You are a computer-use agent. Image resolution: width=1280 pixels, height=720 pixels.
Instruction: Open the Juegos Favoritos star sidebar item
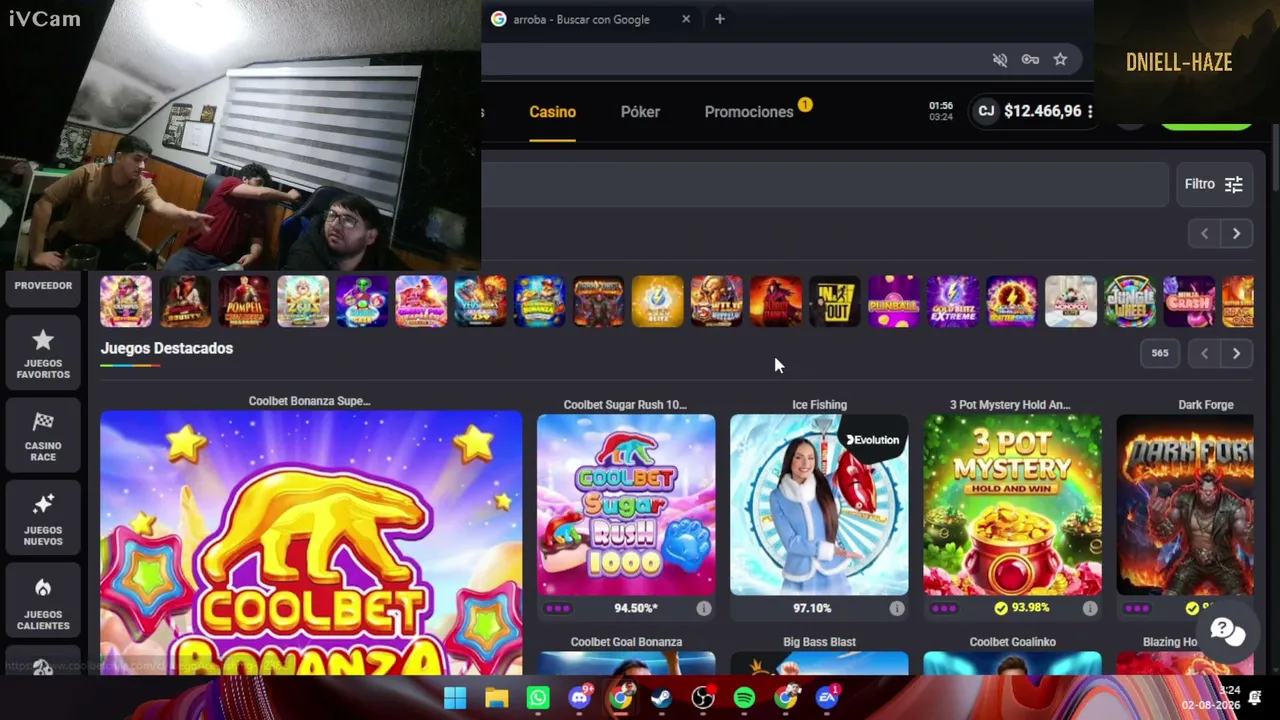(x=42, y=353)
